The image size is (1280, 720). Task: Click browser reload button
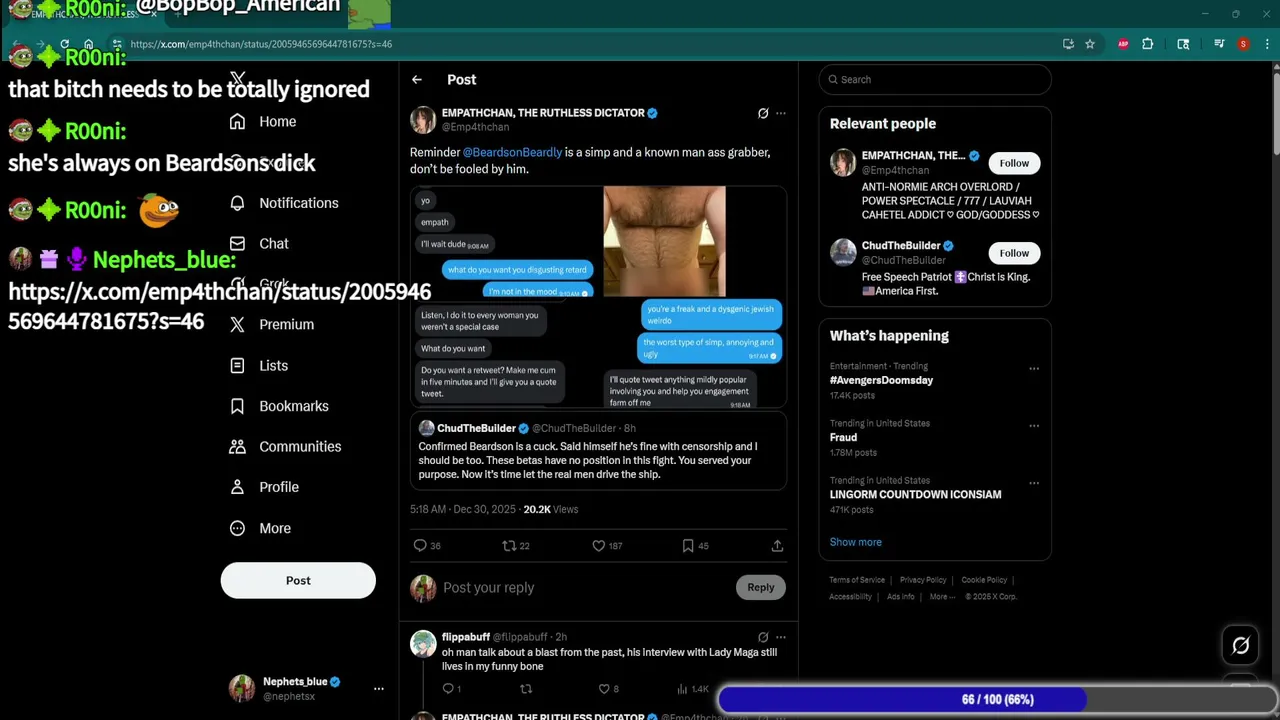coord(65,44)
